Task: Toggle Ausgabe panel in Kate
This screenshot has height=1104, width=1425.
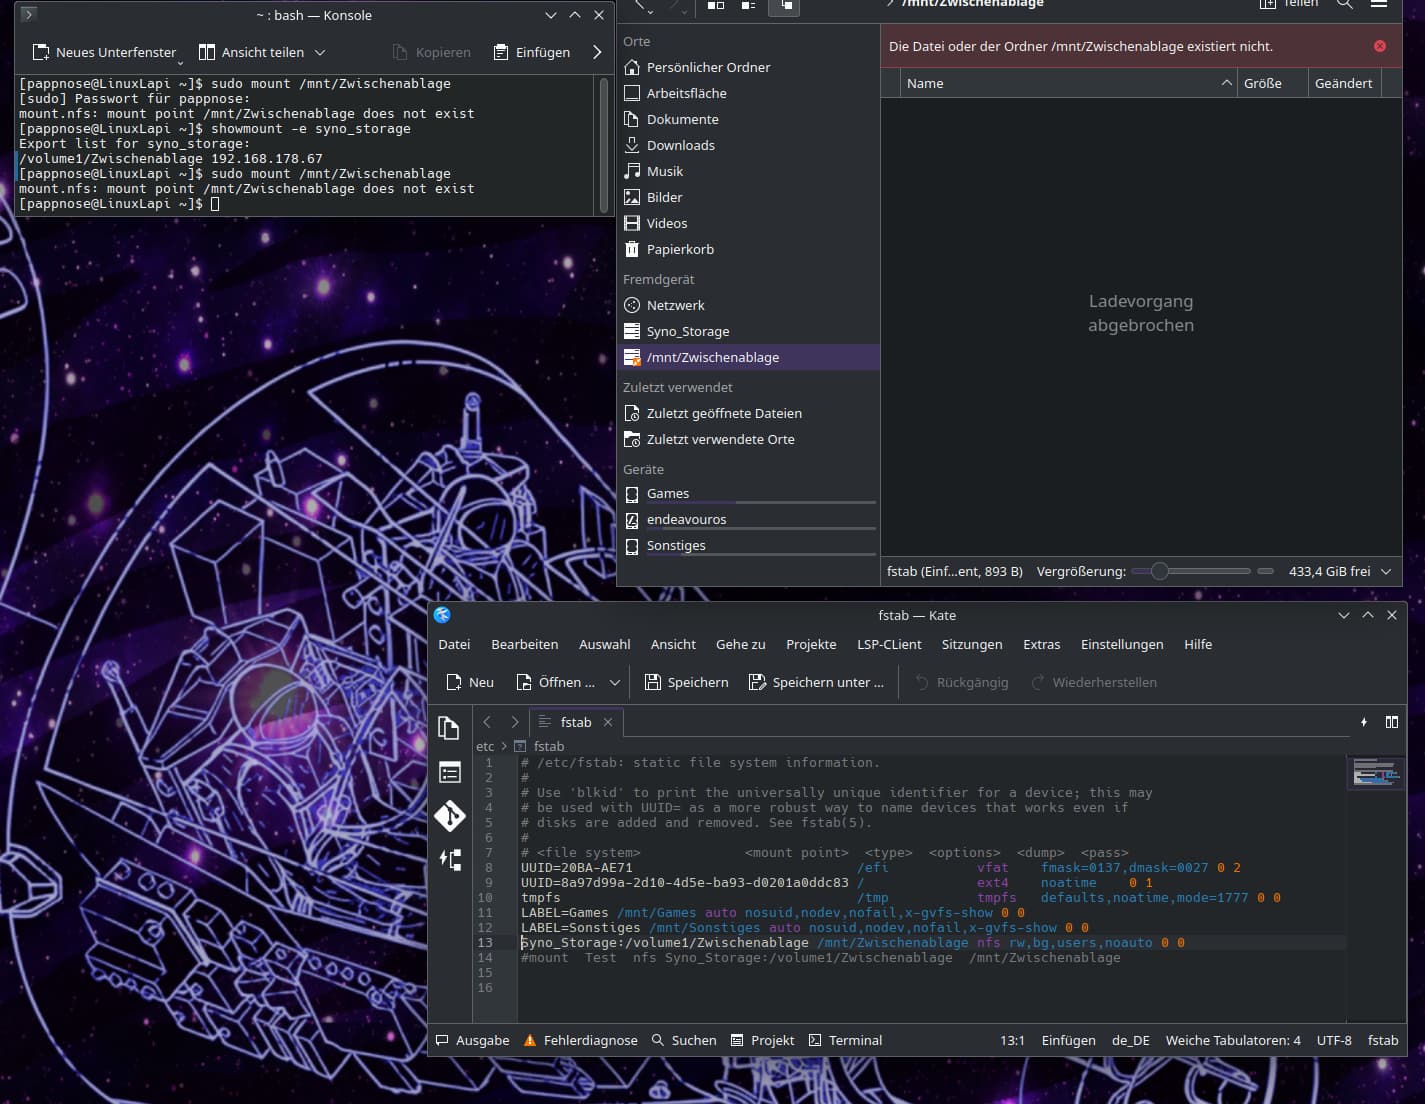Action: 472,1040
